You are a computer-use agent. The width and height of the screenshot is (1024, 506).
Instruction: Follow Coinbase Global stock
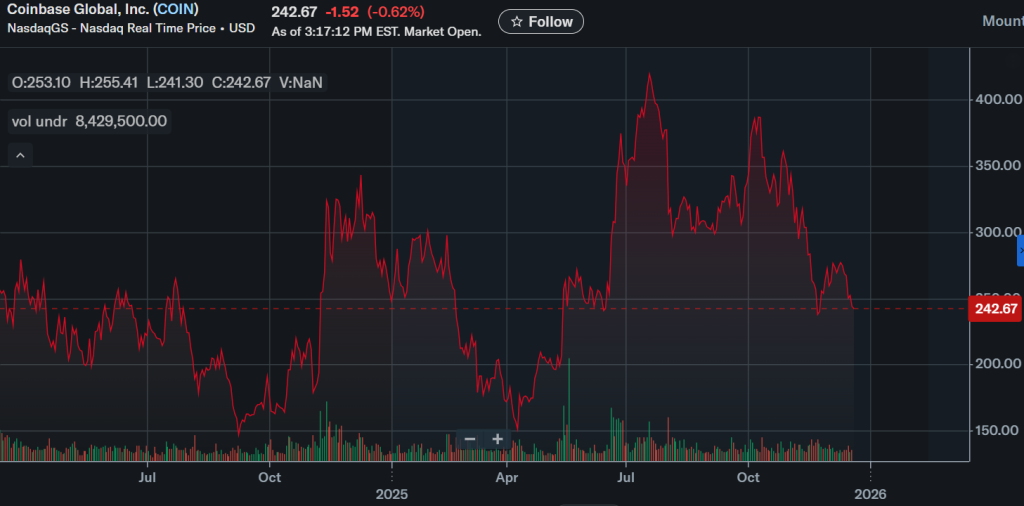(540, 22)
